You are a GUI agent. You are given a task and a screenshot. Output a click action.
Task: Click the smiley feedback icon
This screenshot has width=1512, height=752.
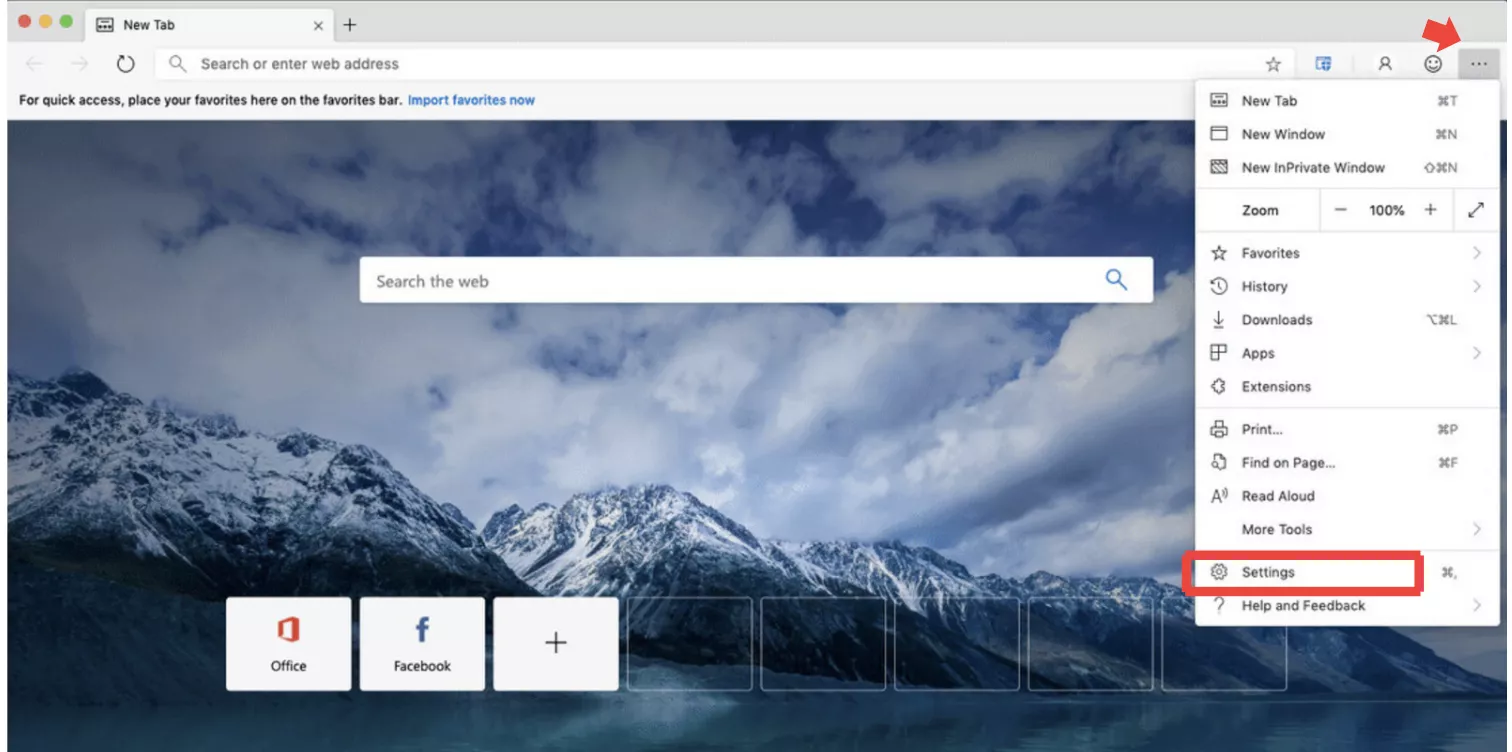(1433, 64)
